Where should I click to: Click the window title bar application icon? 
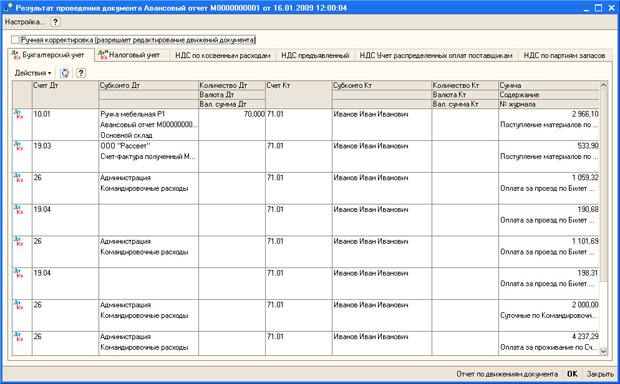coord(8,7)
